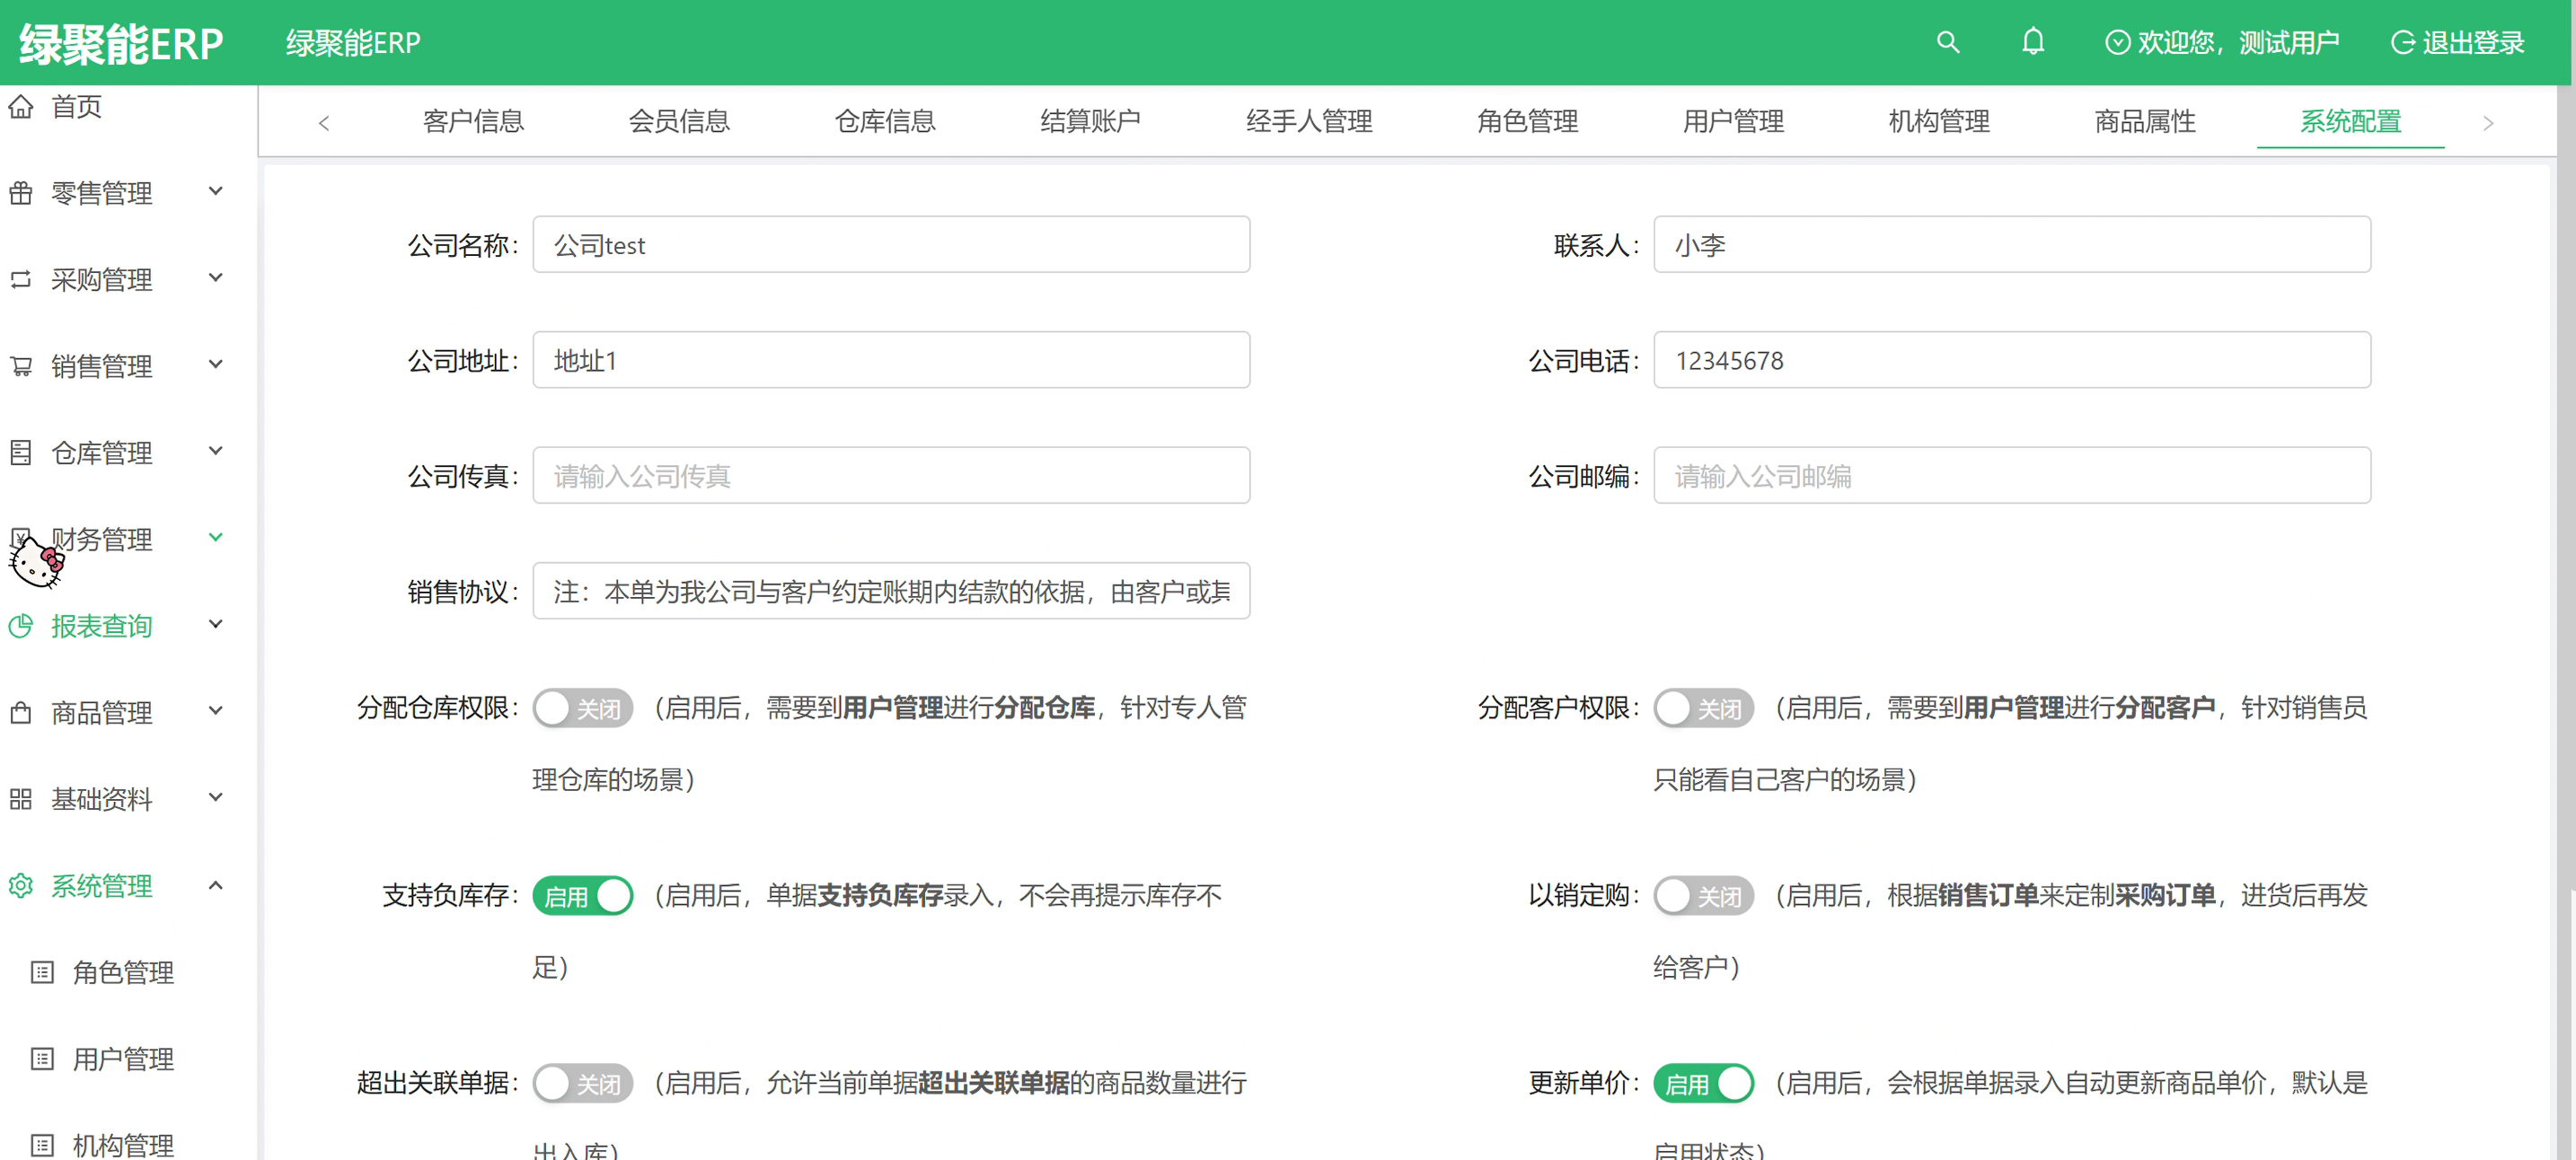Switch to the 客户信息 tab

(473, 121)
